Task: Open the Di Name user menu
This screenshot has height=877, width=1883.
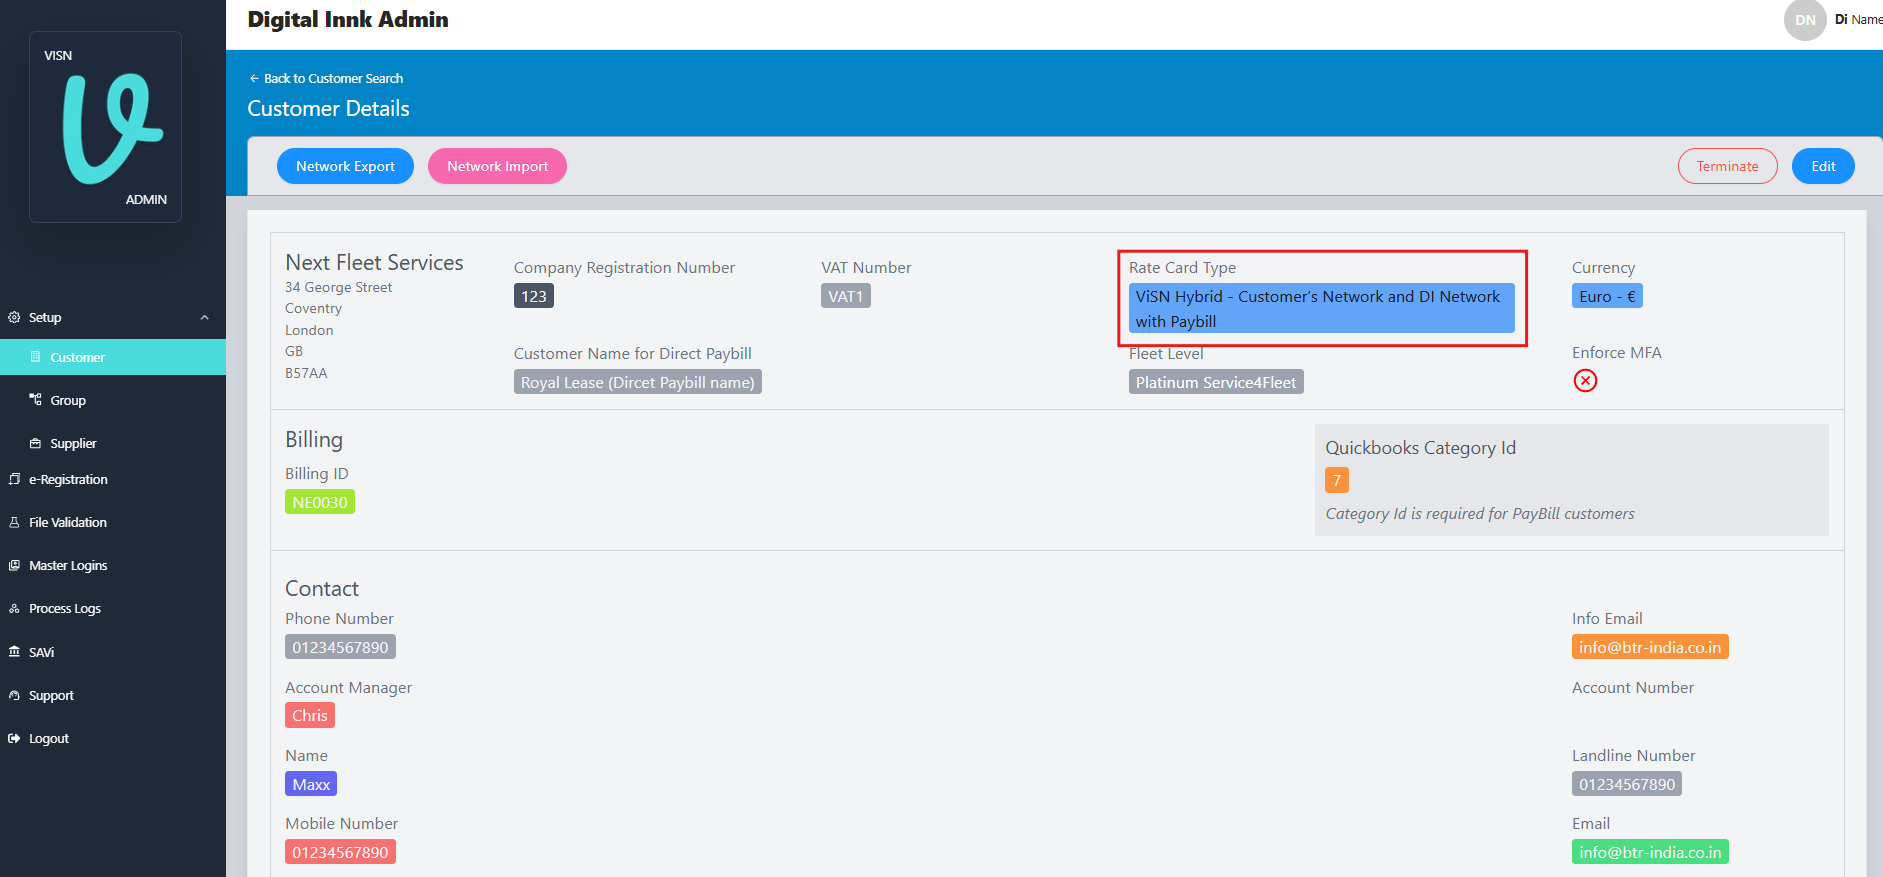Action: [1858, 19]
